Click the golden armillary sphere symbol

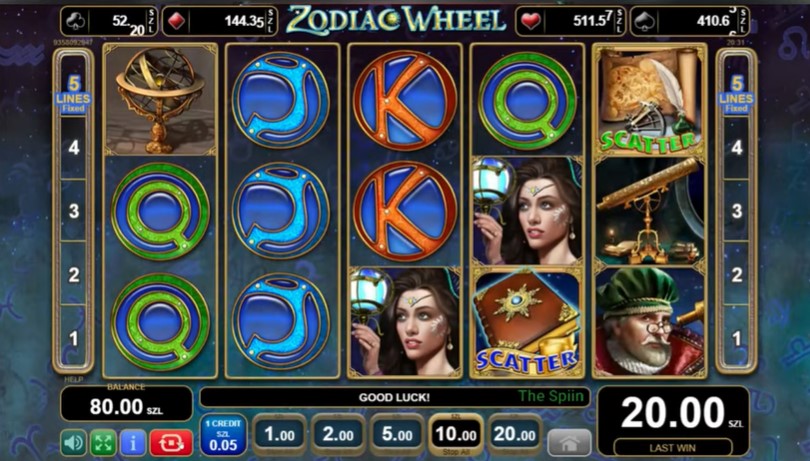coord(160,100)
